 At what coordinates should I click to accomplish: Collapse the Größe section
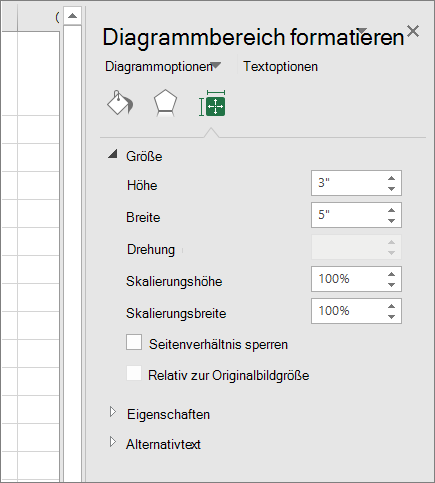[113, 154]
